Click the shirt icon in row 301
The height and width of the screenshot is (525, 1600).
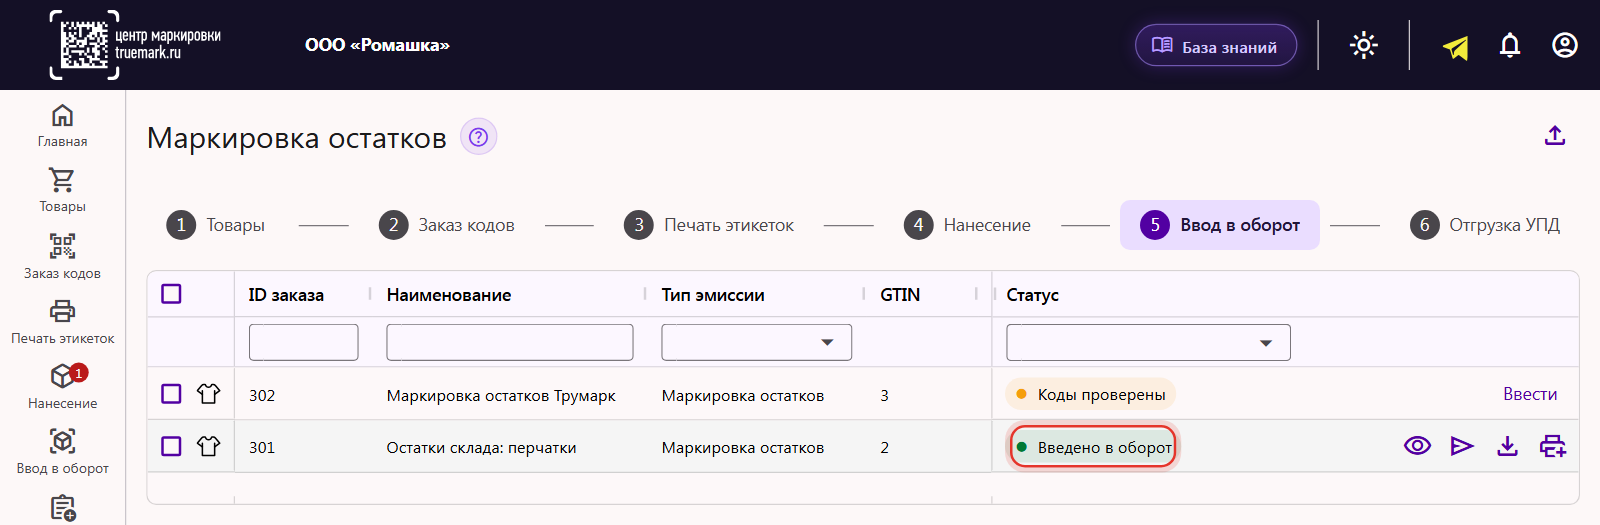[208, 446]
